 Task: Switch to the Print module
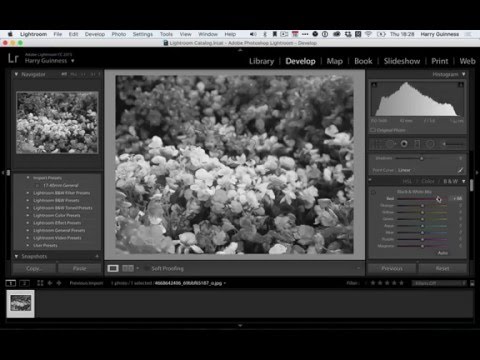click(x=440, y=61)
